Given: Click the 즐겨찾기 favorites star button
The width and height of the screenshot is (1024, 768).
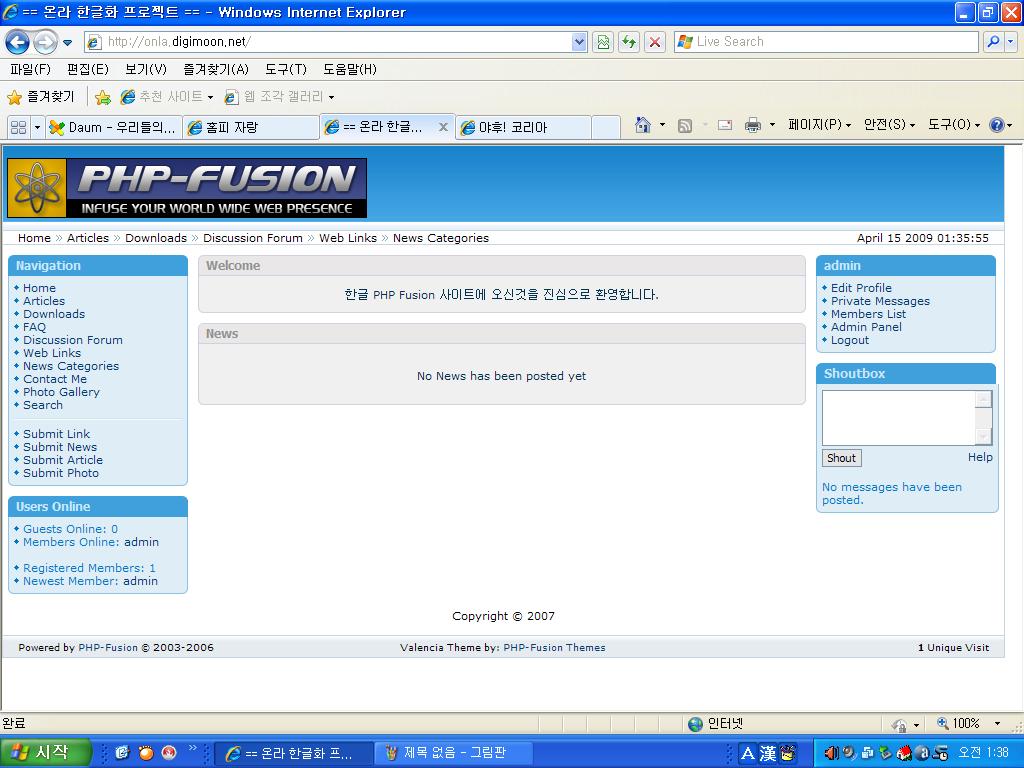Looking at the screenshot, I should coord(41,97).
